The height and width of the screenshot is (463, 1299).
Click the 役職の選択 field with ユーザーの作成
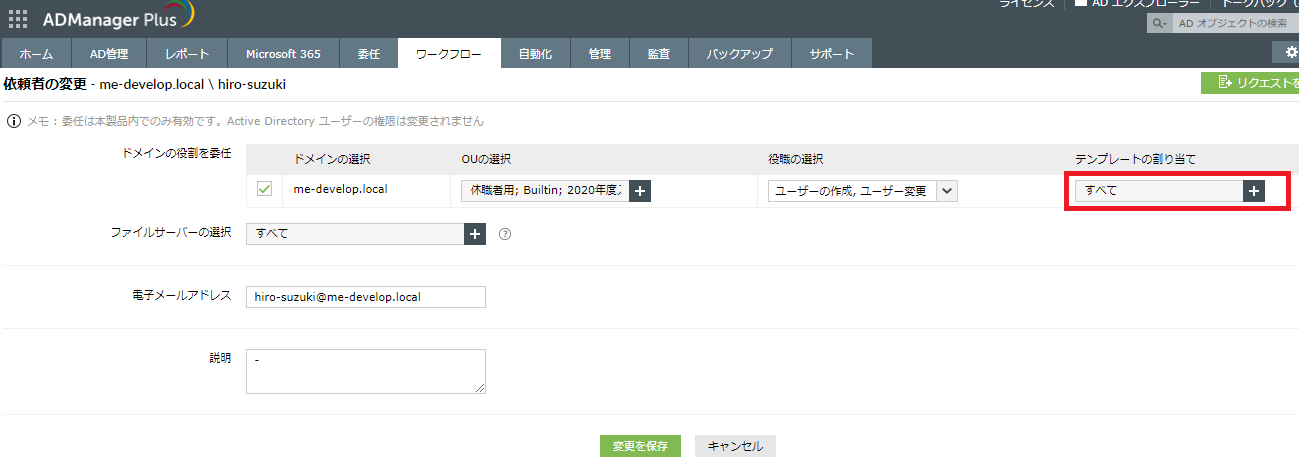point(852,191)
